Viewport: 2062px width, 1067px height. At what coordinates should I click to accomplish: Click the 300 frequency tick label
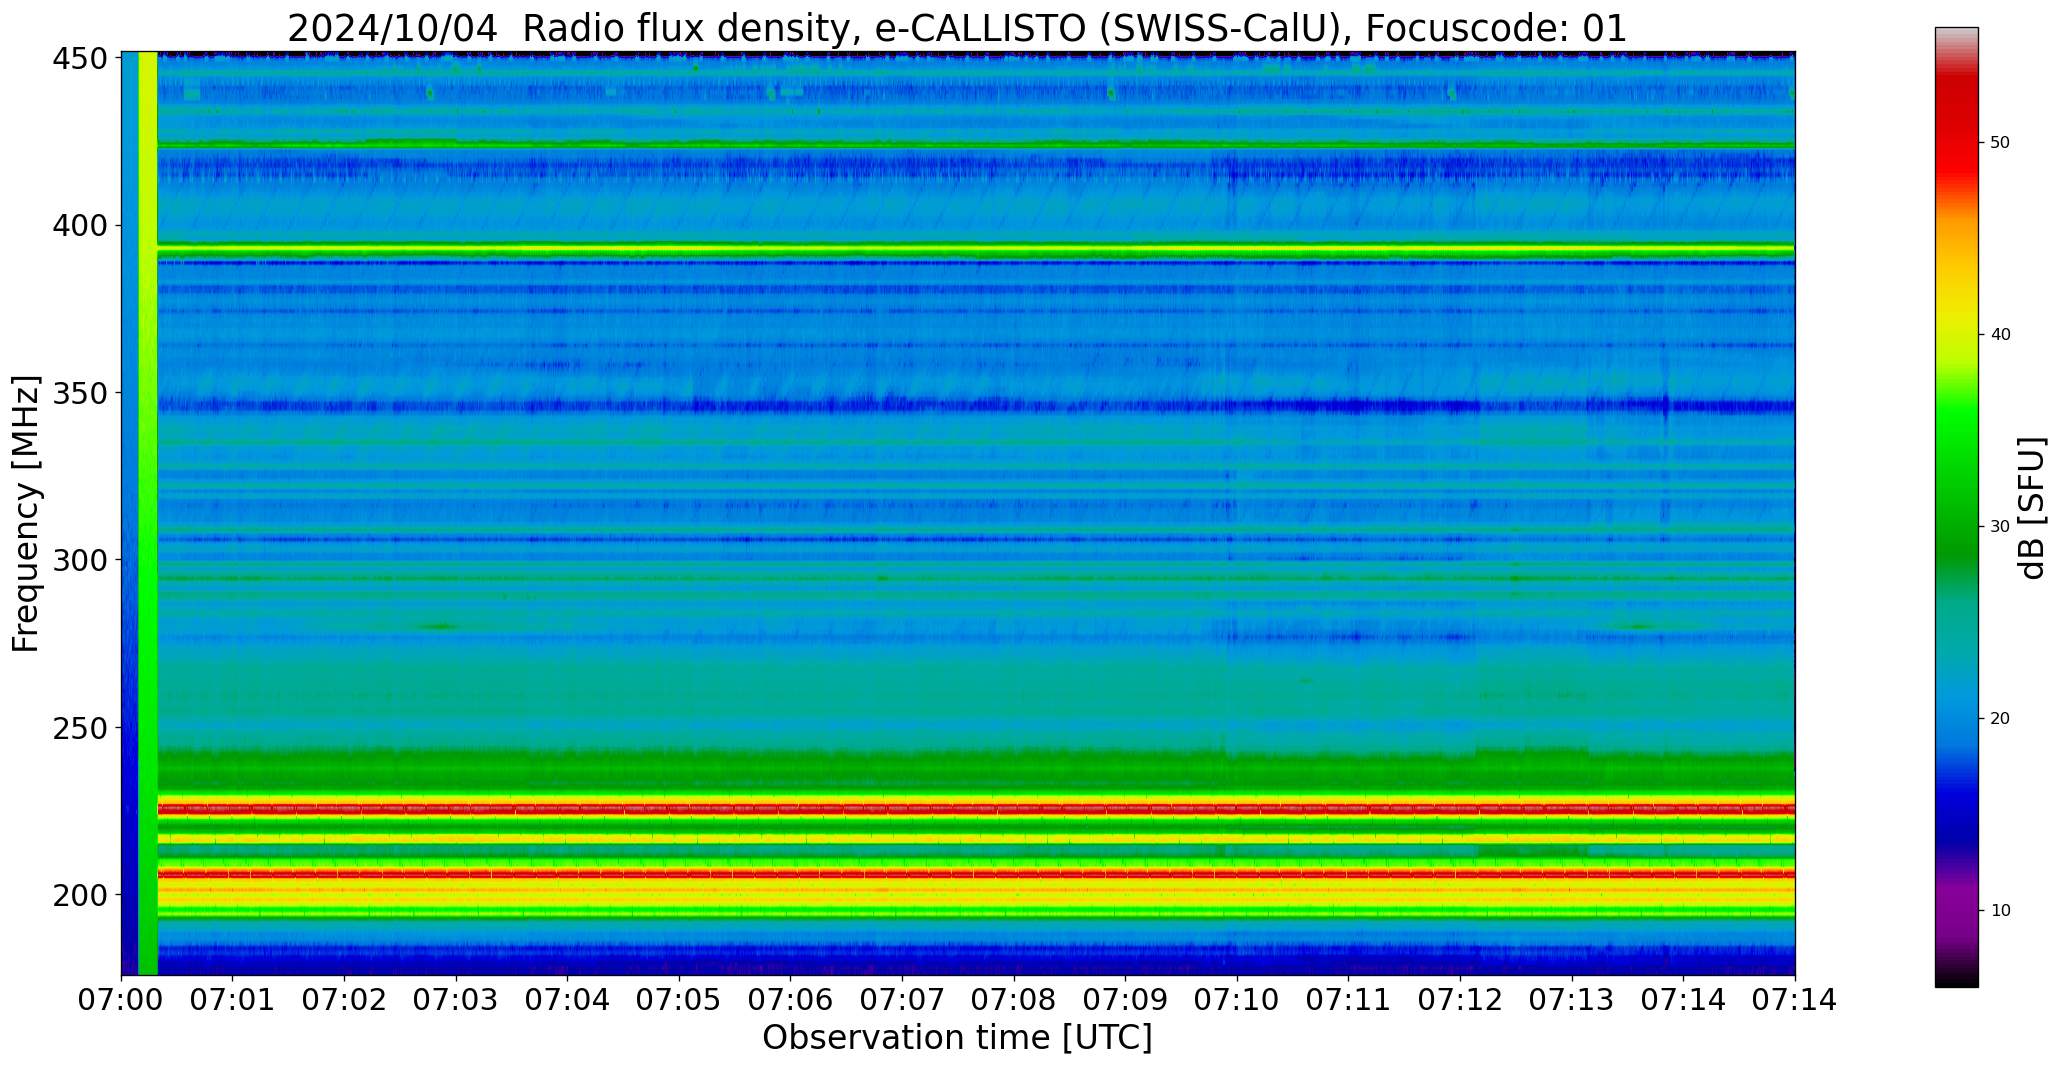tap(80, 560)
